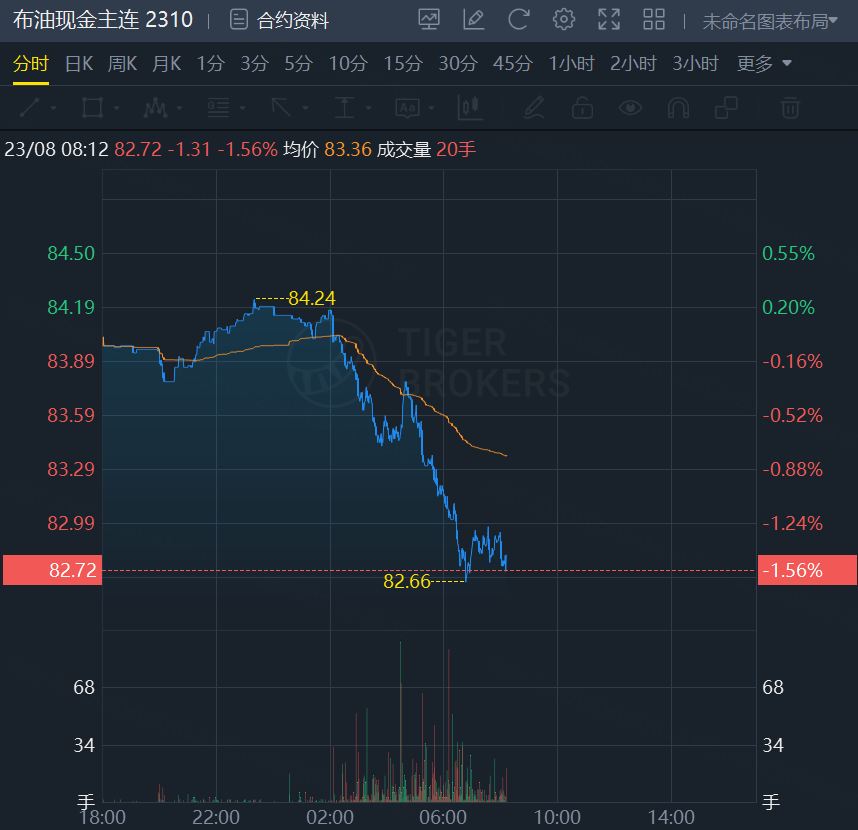Open chart settings gear icon

[564, 19]
